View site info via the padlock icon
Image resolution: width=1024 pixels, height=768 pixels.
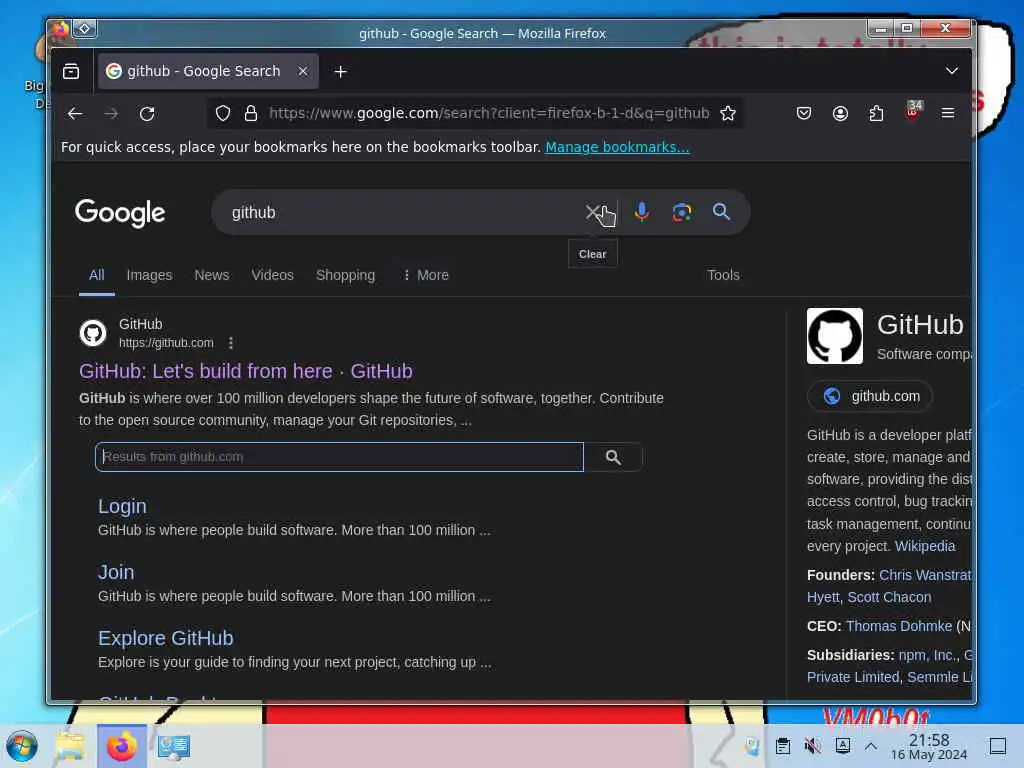(251, 114)
